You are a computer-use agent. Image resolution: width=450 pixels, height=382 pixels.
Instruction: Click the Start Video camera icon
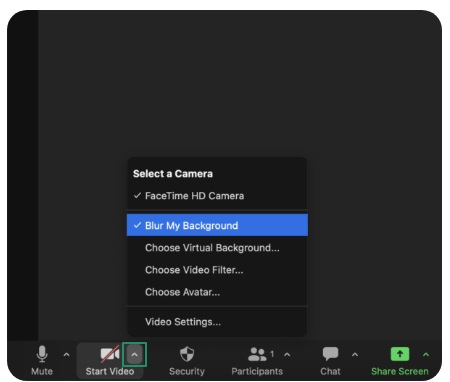click(110, 354)
